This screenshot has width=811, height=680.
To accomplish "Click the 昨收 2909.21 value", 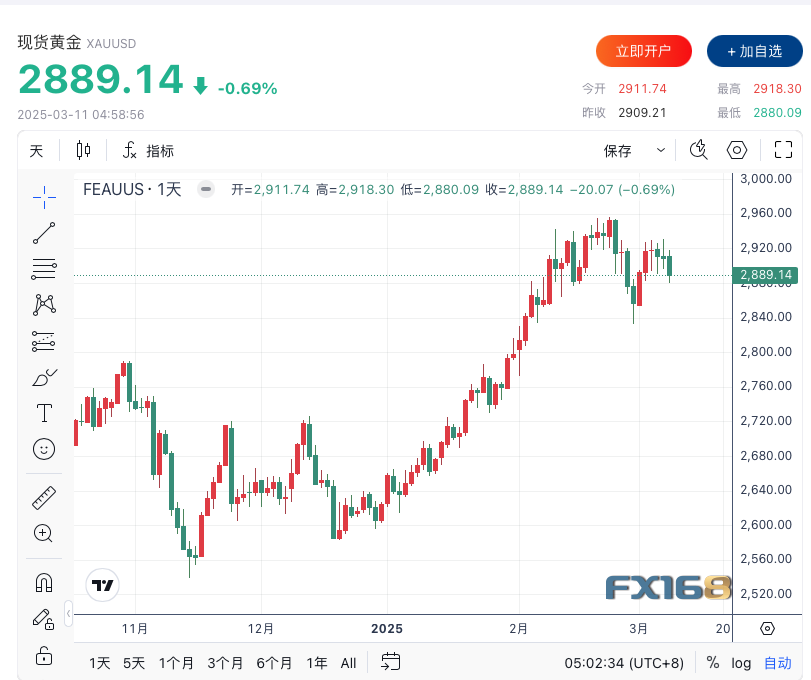I will click(x=642, y=113).
